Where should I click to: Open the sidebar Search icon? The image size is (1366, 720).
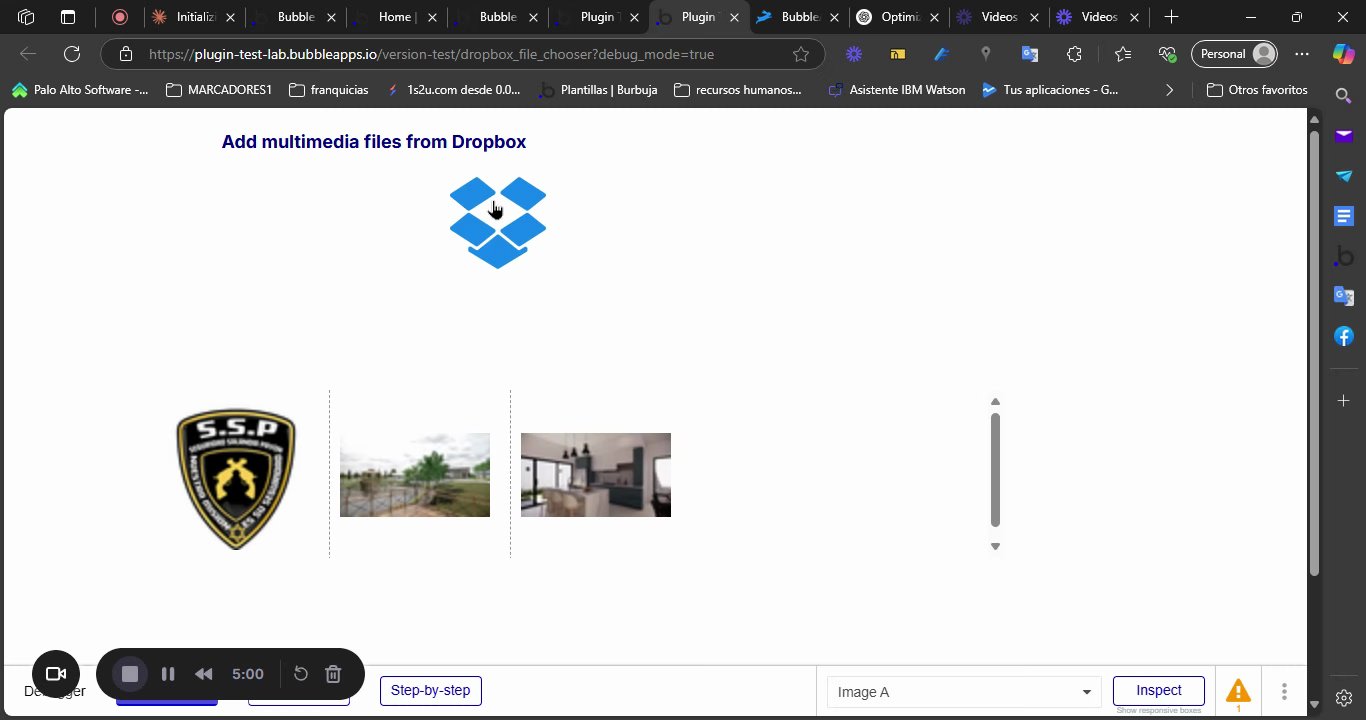tap(1344, 96)
